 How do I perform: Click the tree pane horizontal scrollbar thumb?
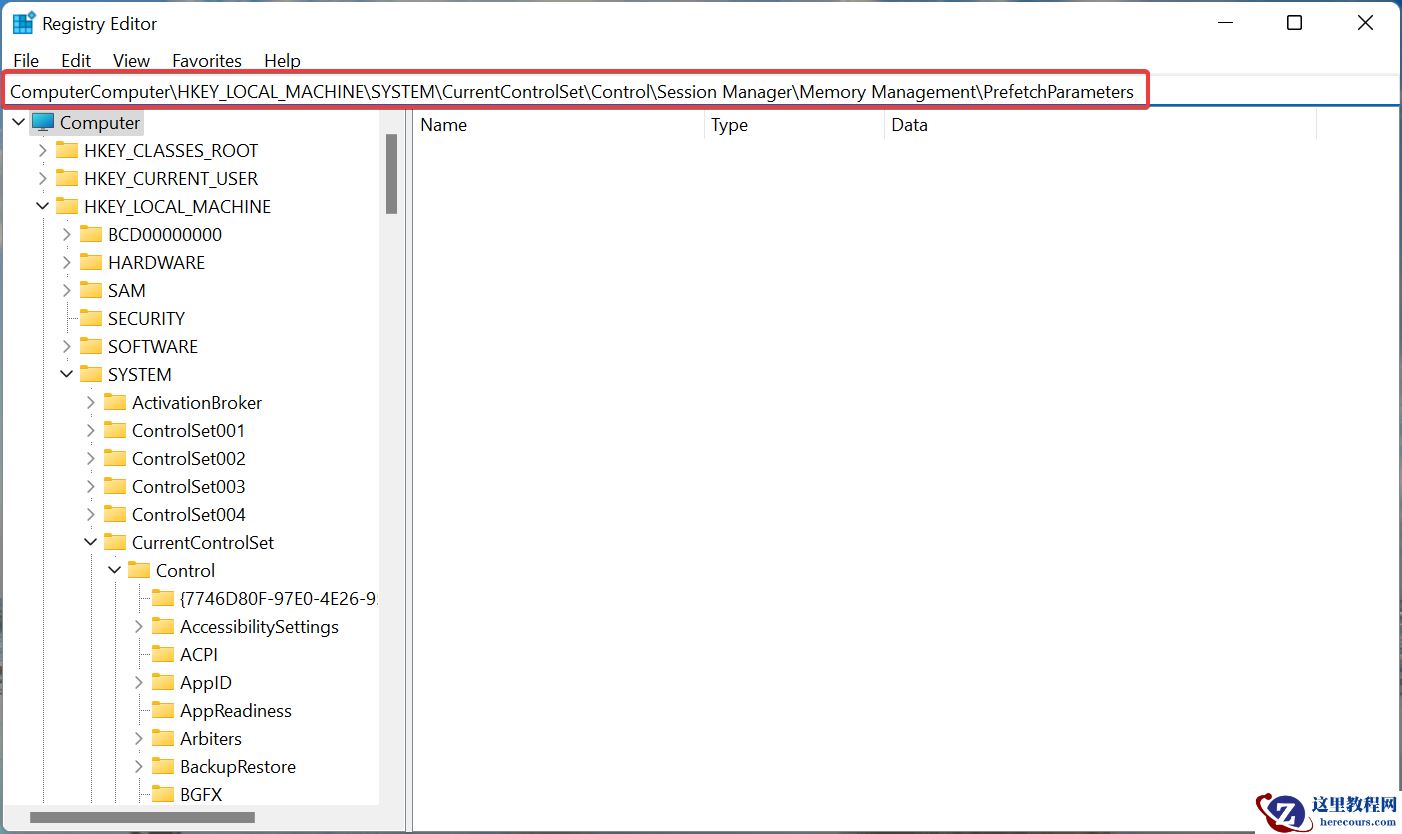(142, 817)
